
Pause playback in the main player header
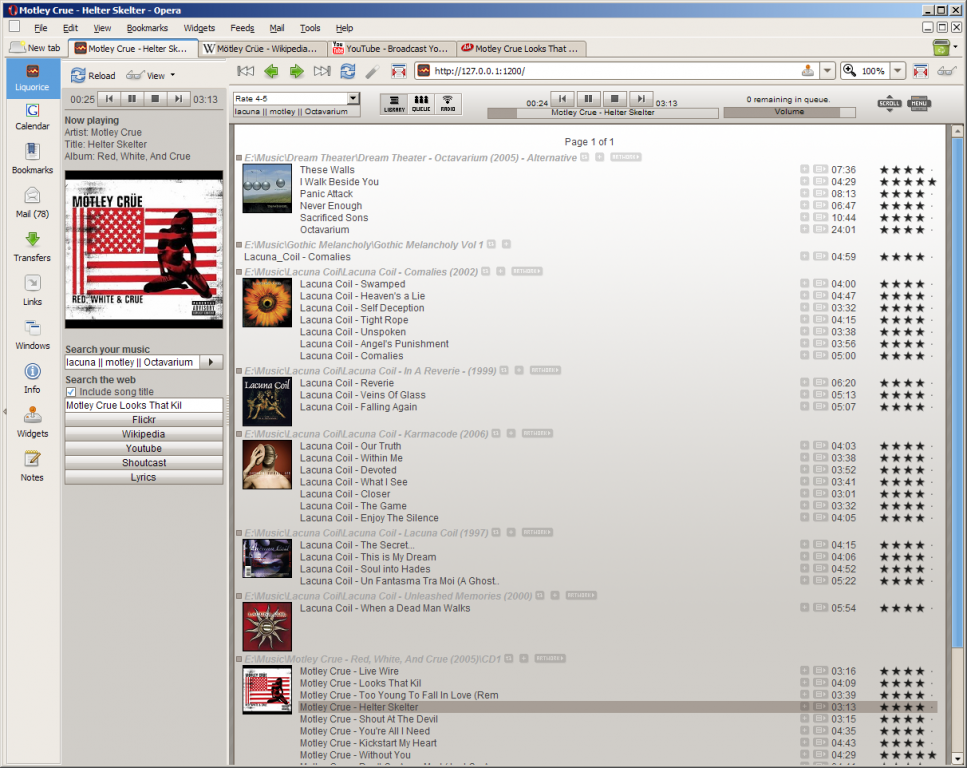point(588,98)
